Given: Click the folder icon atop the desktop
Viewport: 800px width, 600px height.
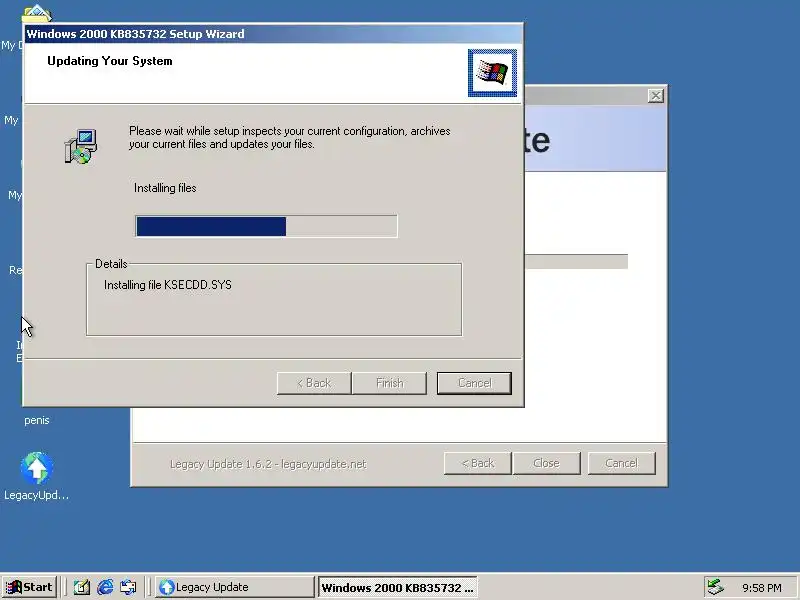Looking at the screenshot, I should click(x=37, y=13).
